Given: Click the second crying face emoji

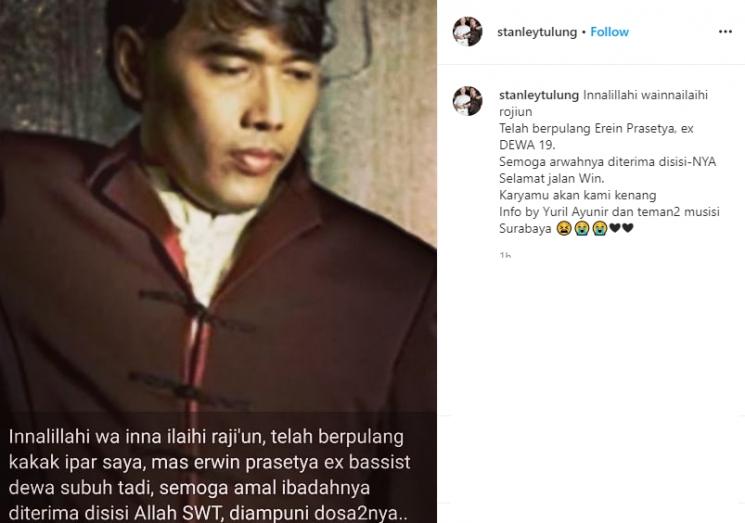Looking at the screenshot, I should (x=600, y=229).
